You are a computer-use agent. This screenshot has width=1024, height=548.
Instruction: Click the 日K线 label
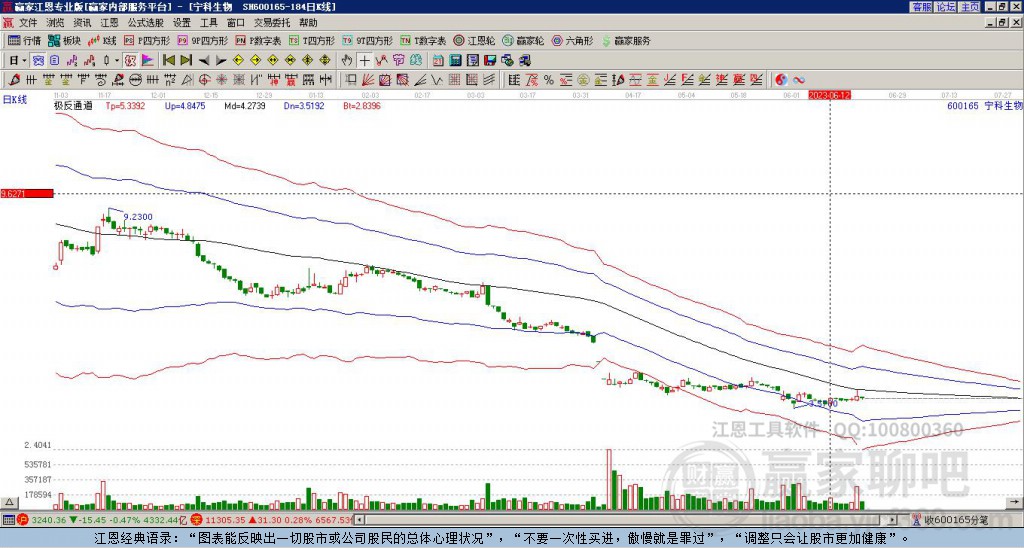point(16,100)
